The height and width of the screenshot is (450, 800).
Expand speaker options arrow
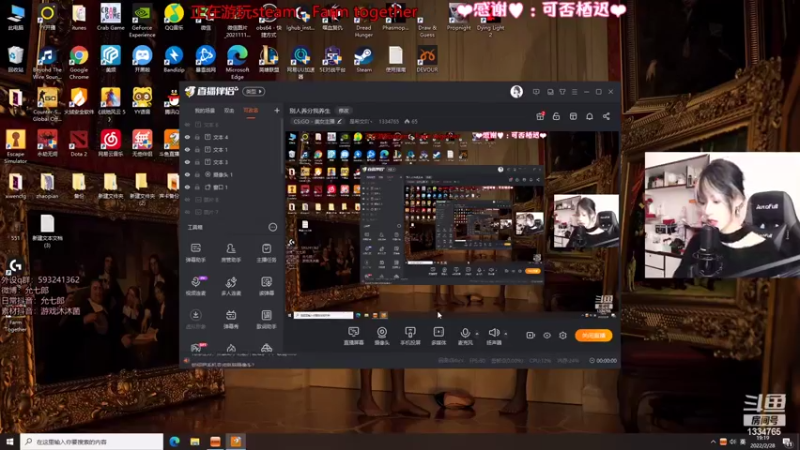(x=506, y=334)
